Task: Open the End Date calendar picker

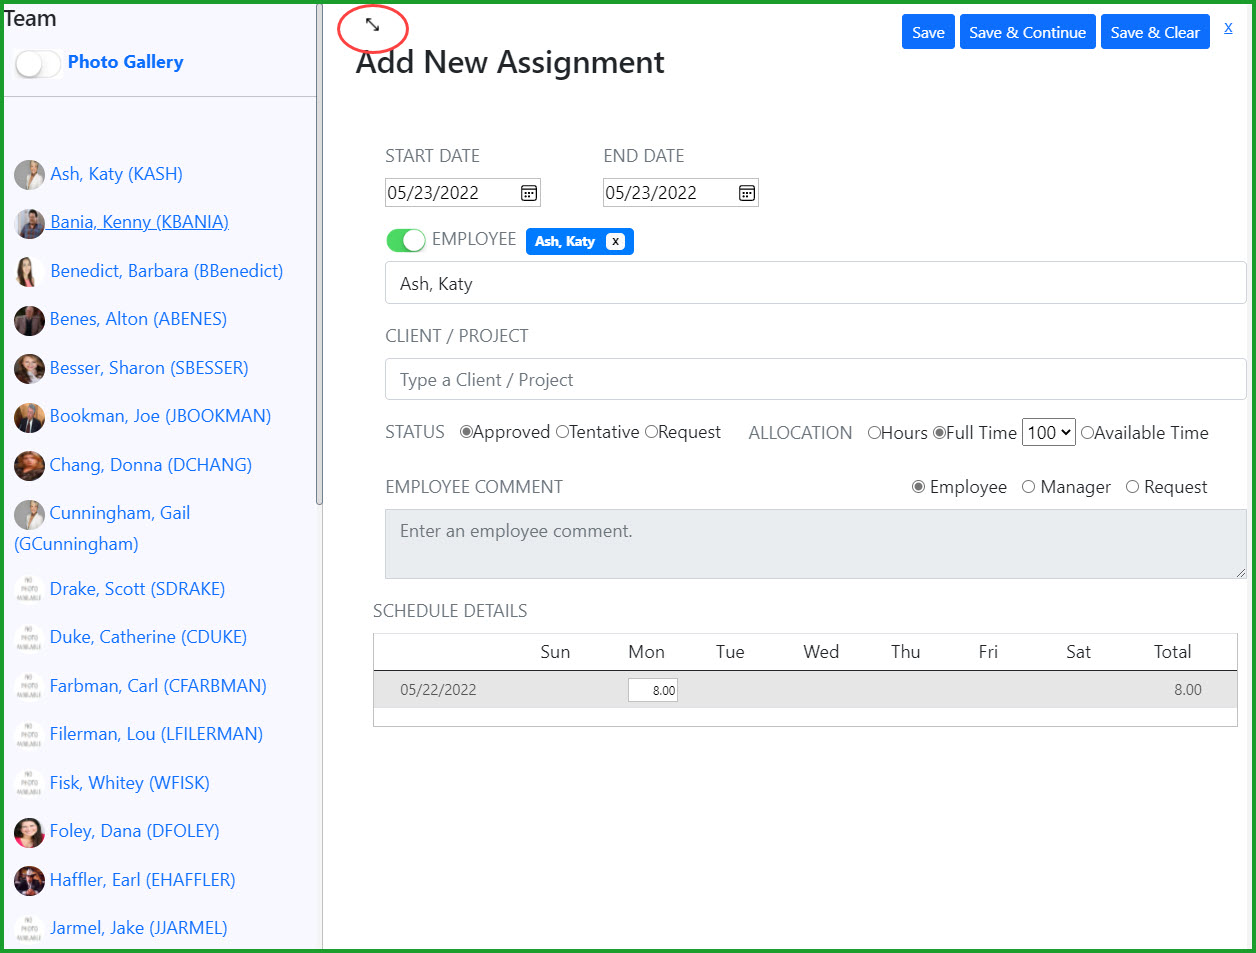Action: tap(747, 193)
